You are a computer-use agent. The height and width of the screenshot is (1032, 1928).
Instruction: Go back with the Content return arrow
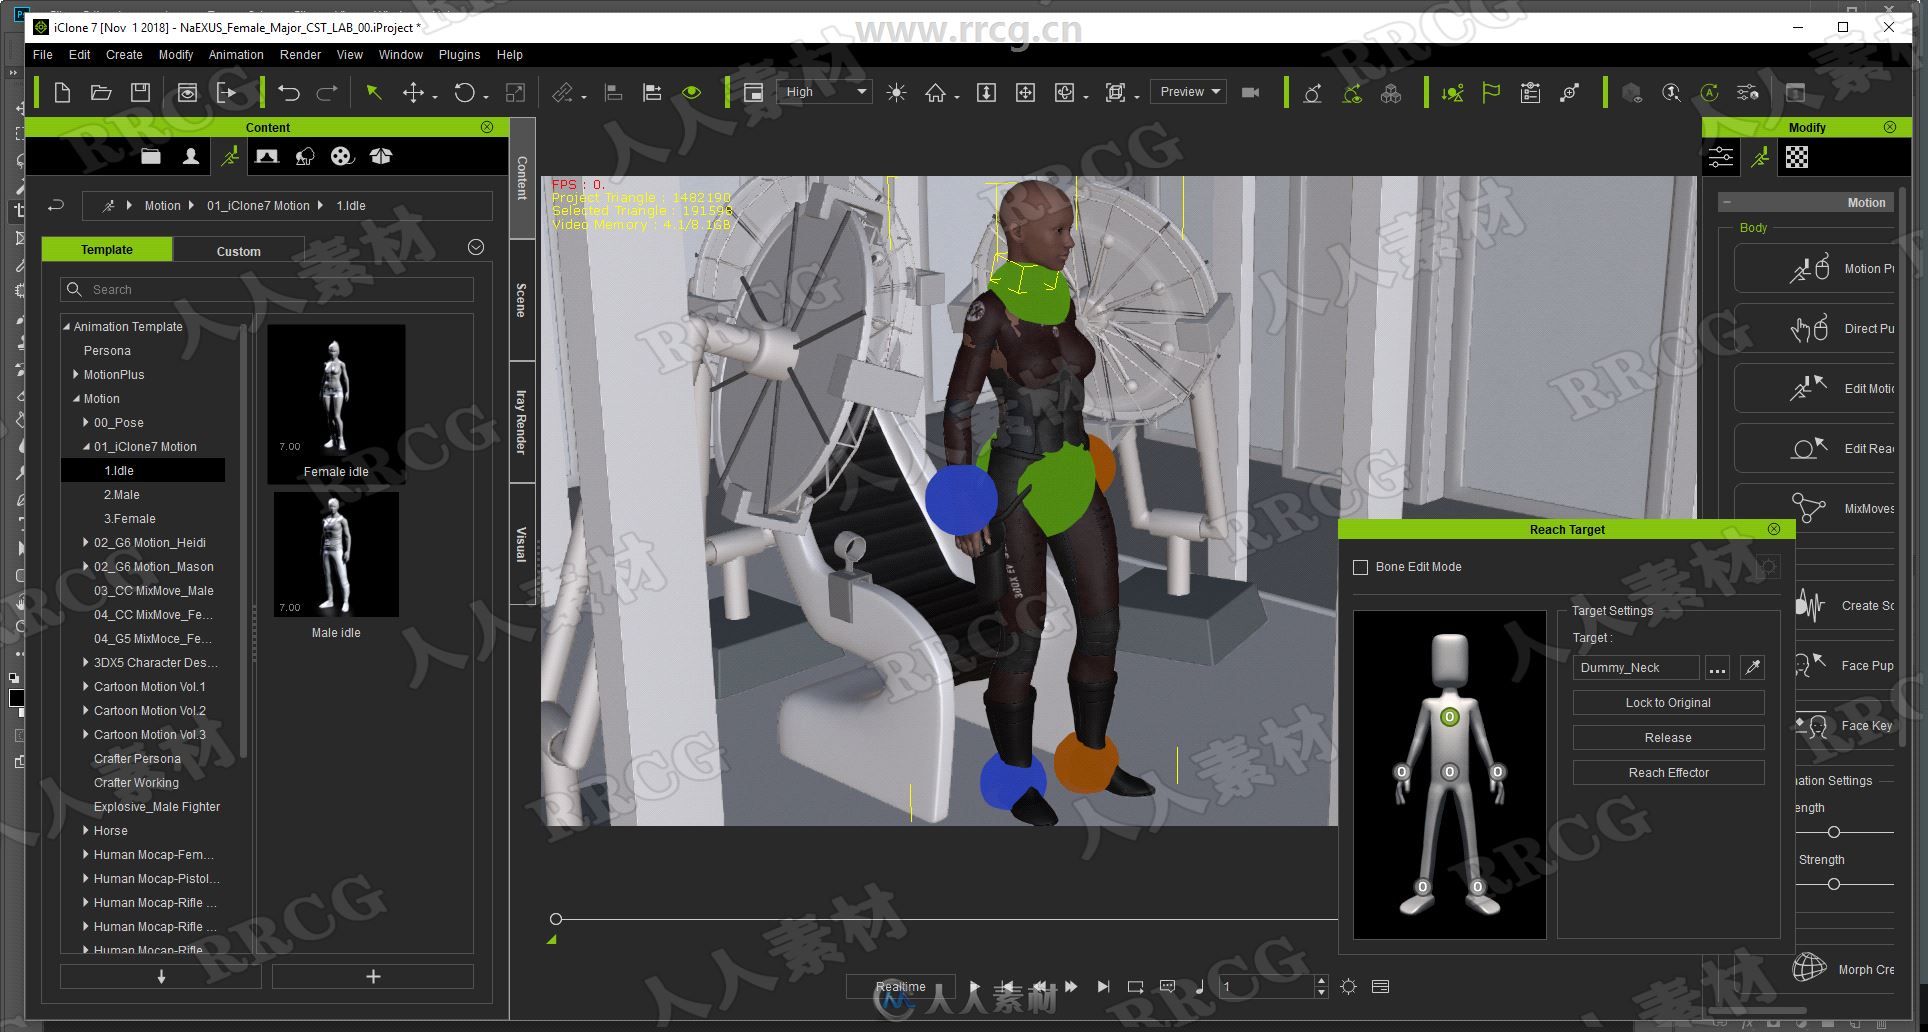56,205
